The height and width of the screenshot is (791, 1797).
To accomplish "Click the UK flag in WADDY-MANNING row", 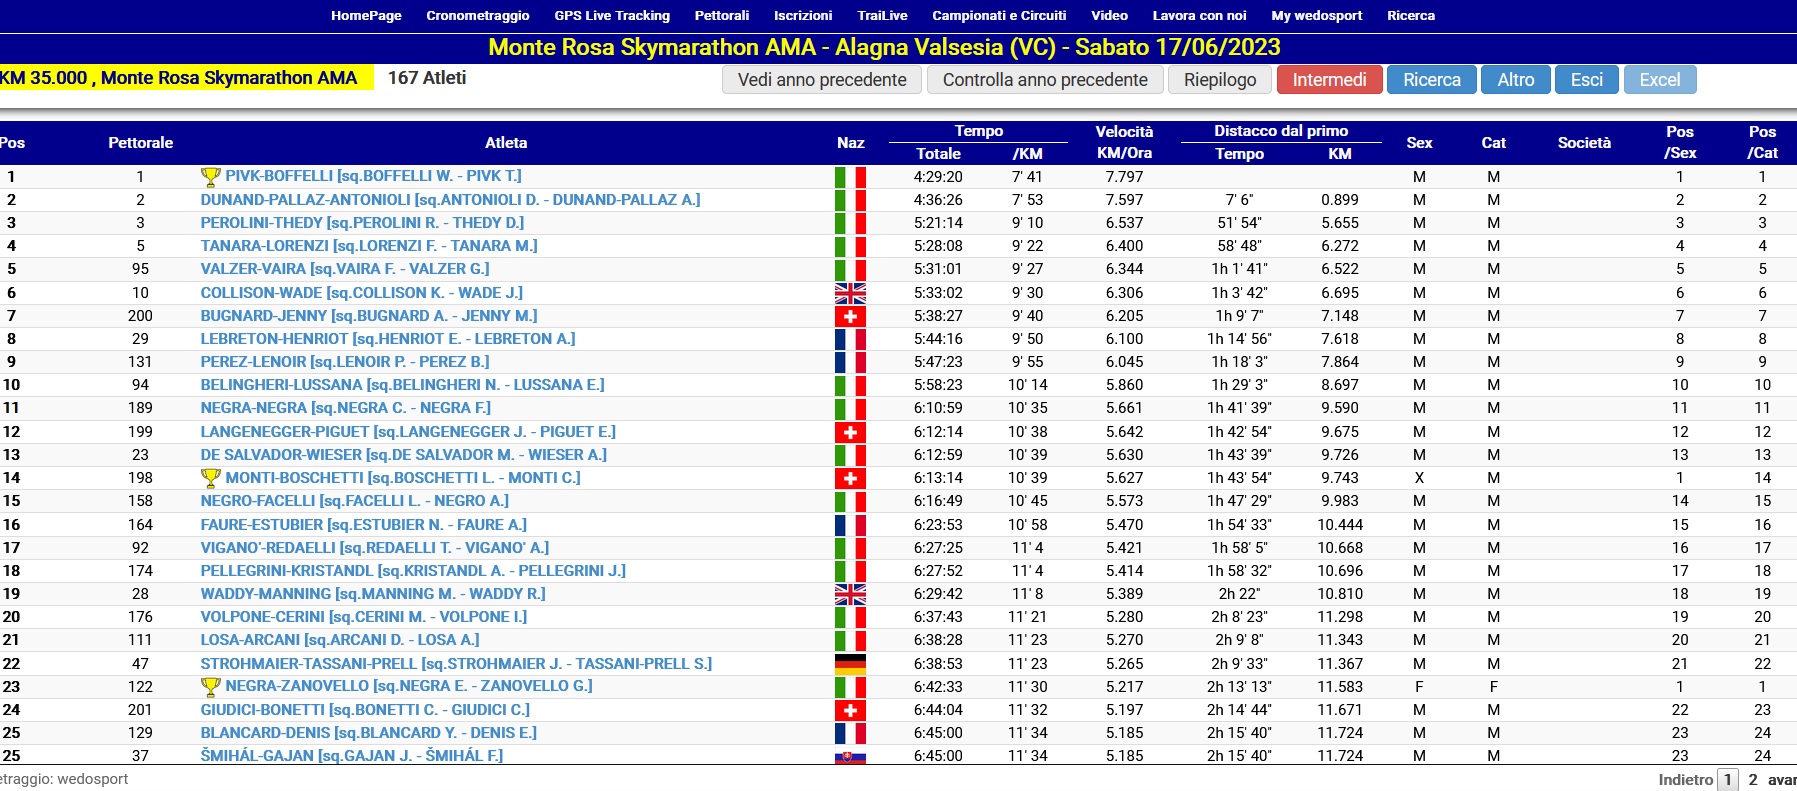I will pos(850,594).
